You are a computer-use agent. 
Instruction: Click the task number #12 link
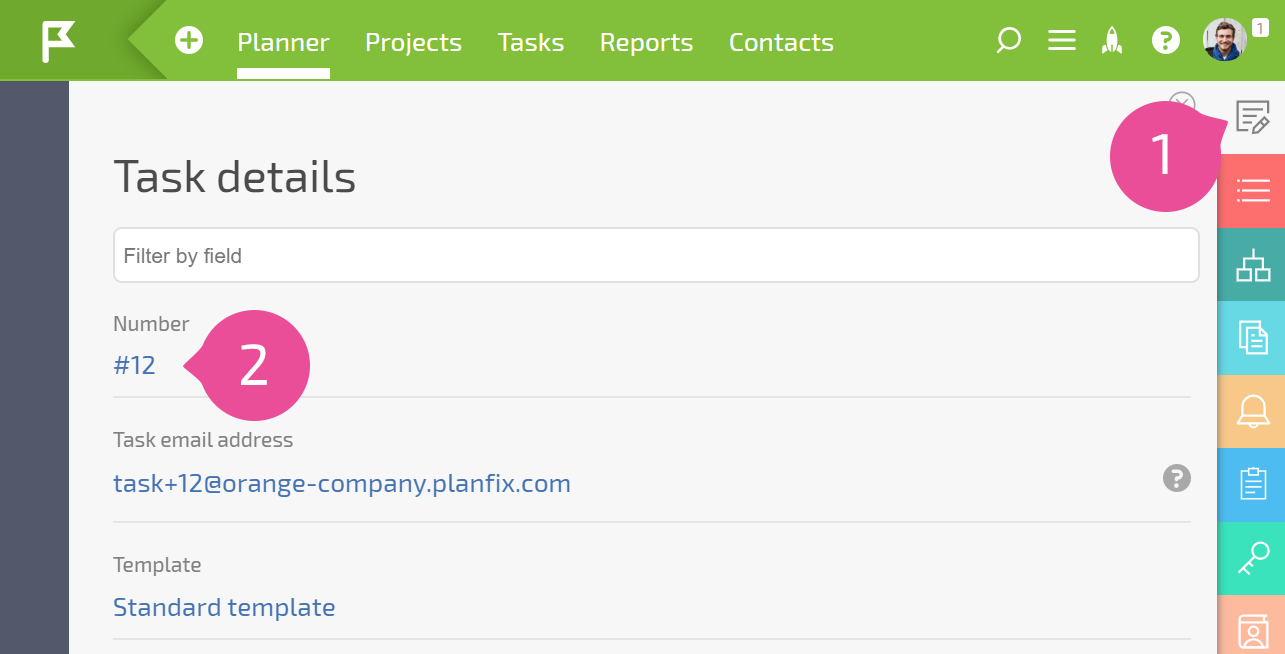tap(134, 365)
